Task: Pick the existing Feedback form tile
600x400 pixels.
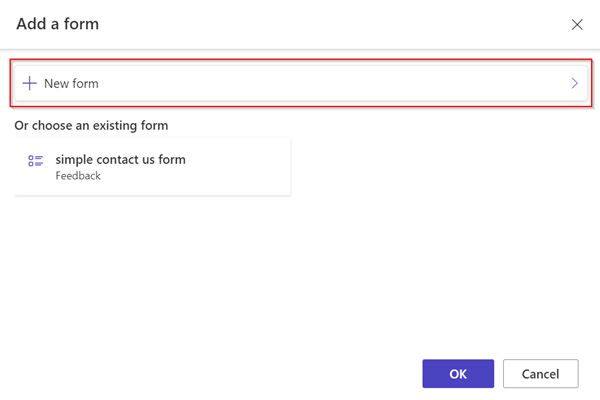Action: (x=152, y=167)
